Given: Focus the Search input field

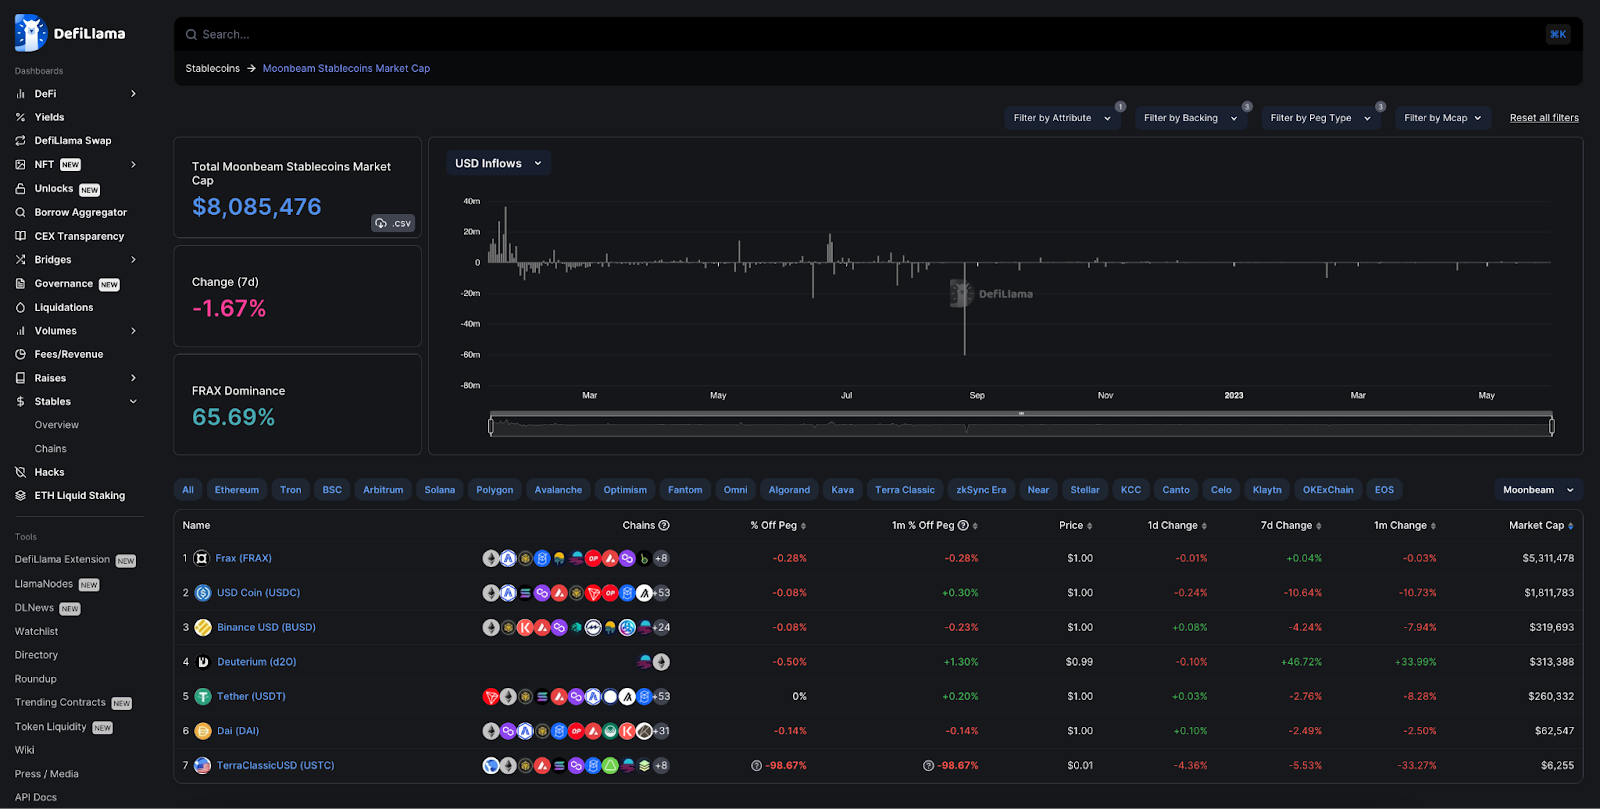Looking at the screenshot, I should coord(860,34).
